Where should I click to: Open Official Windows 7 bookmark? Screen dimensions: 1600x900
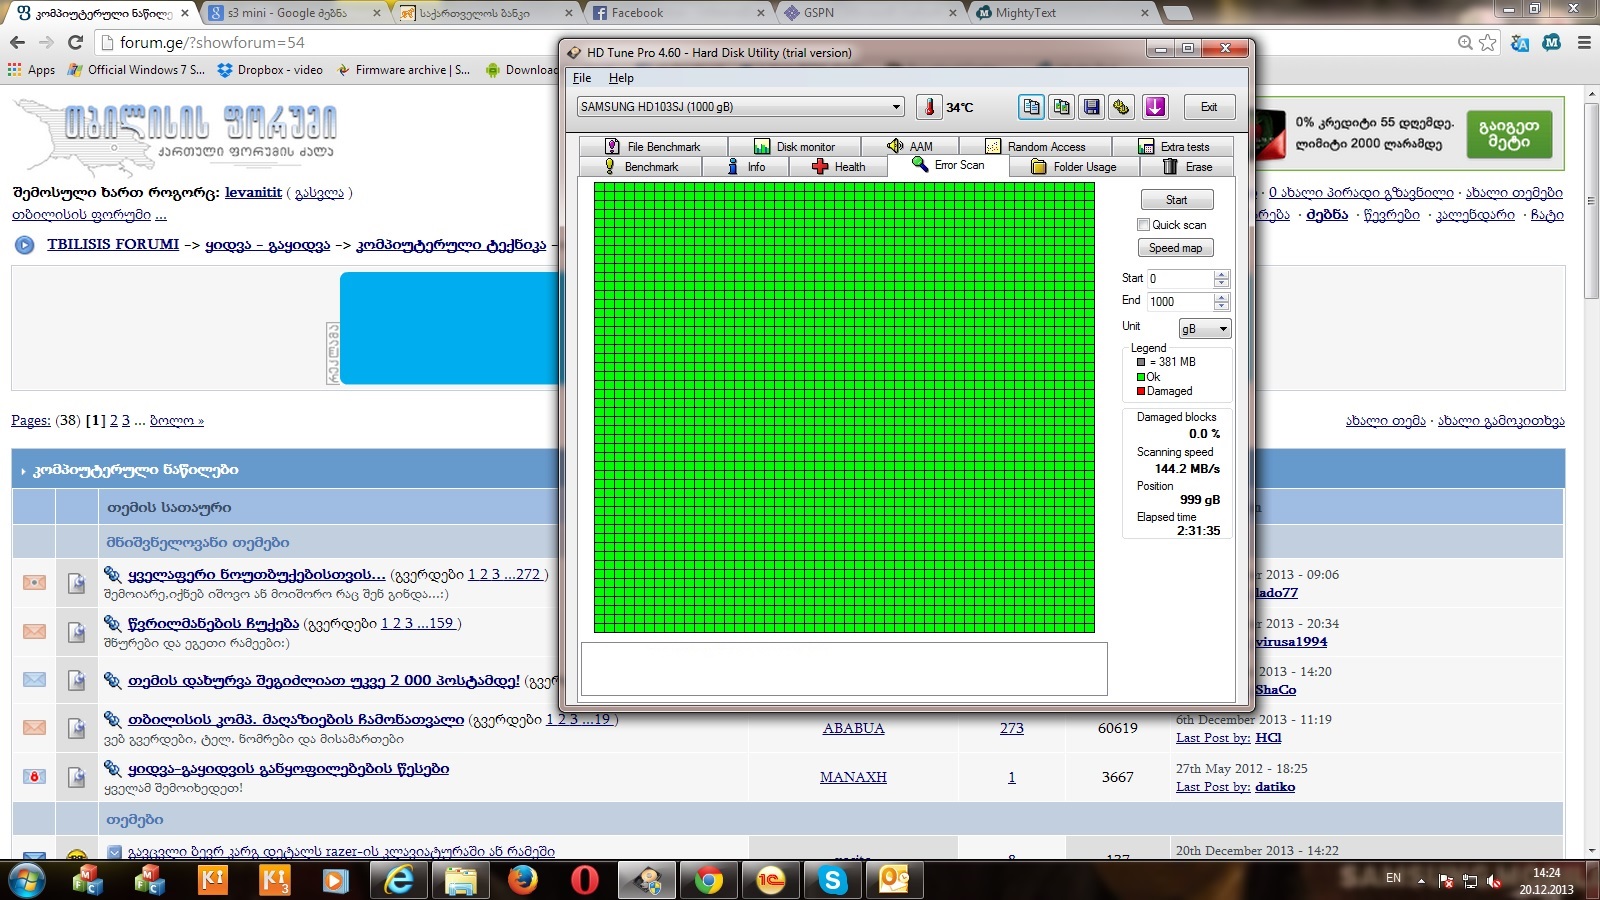(137, 70)
